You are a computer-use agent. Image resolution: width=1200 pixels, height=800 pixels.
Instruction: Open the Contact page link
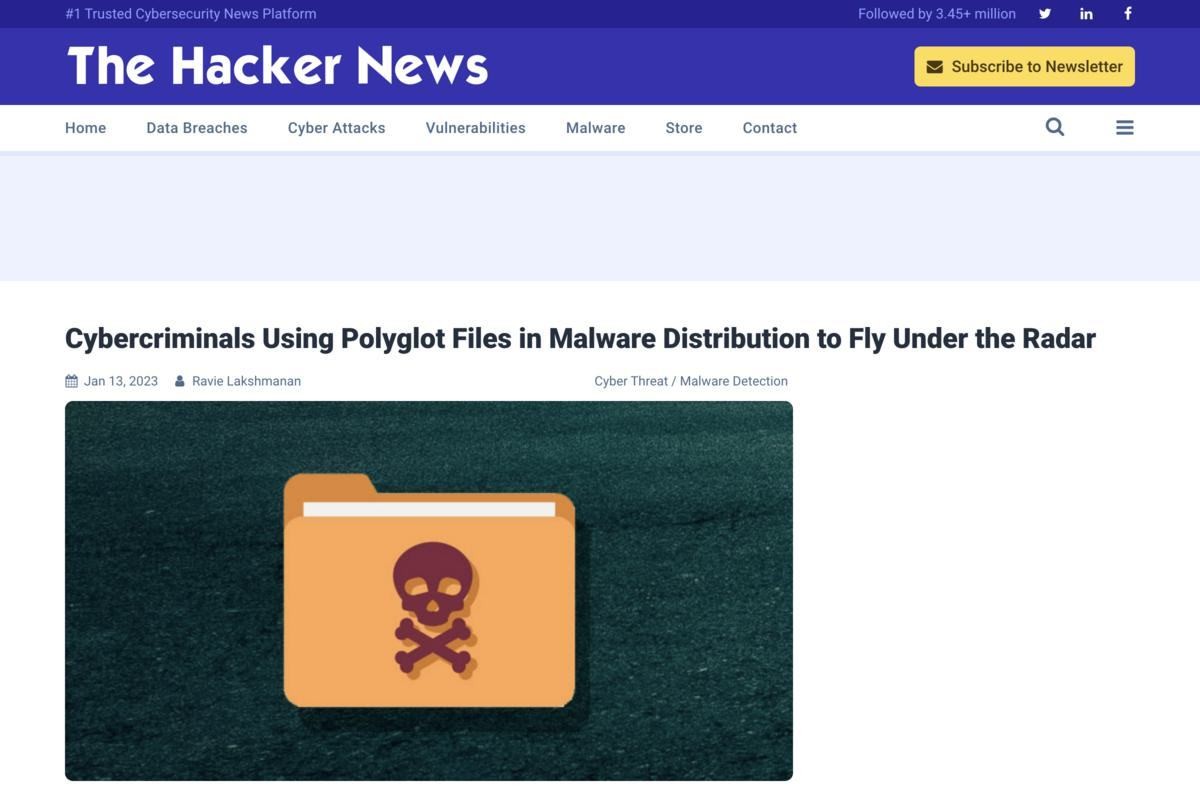pyautogui.click(x=770, y=128)
